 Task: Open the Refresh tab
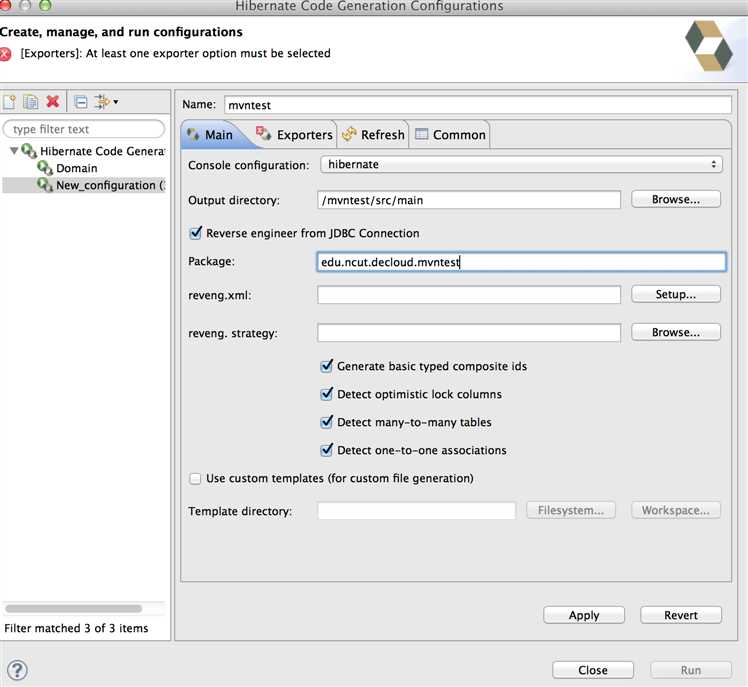[x=374, y=135]
